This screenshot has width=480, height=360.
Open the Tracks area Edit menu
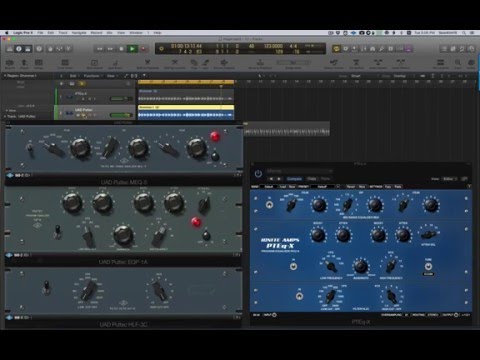point(73,76)
